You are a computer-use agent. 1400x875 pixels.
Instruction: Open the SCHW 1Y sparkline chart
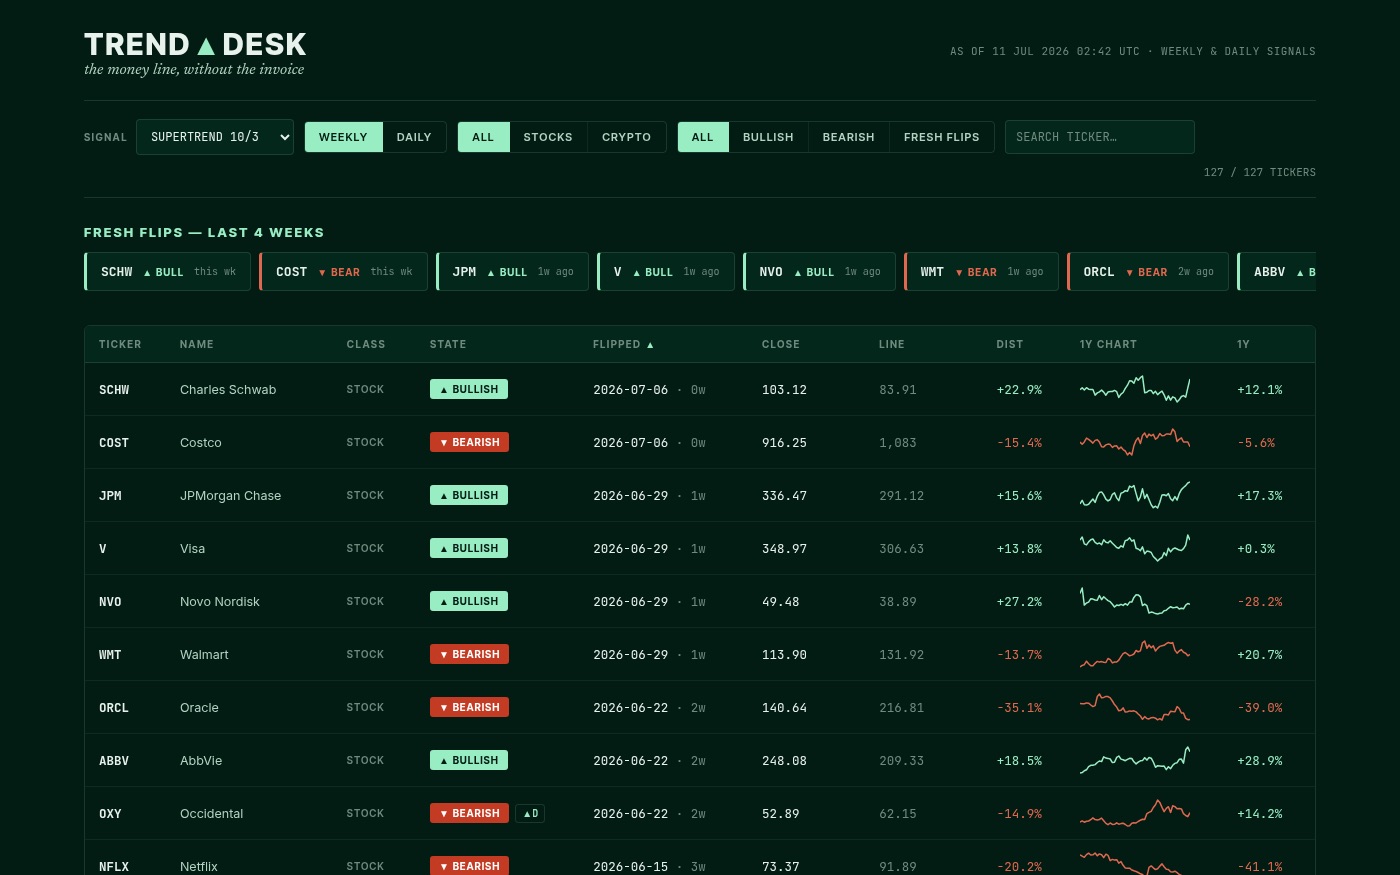(1135, 389)
